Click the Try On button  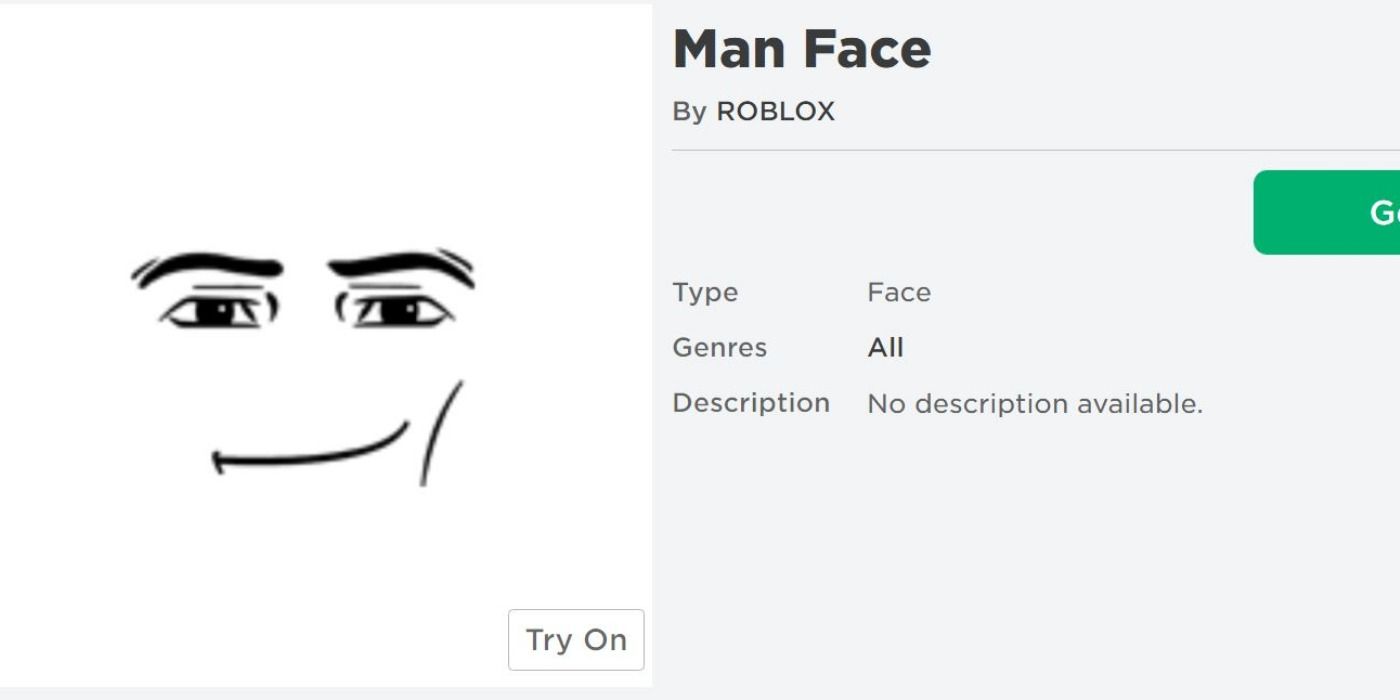click(576, 640)
